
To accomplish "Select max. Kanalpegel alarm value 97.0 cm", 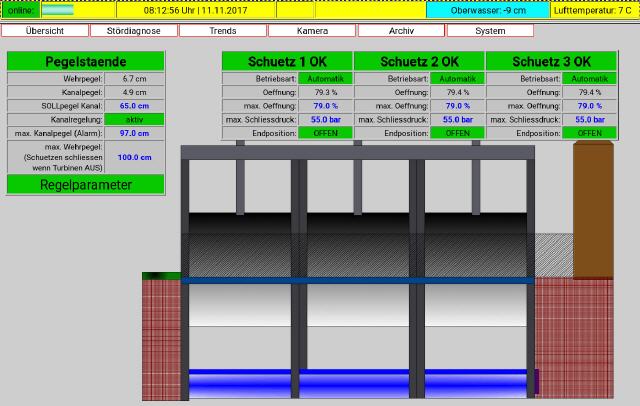I will pos(134,133).
